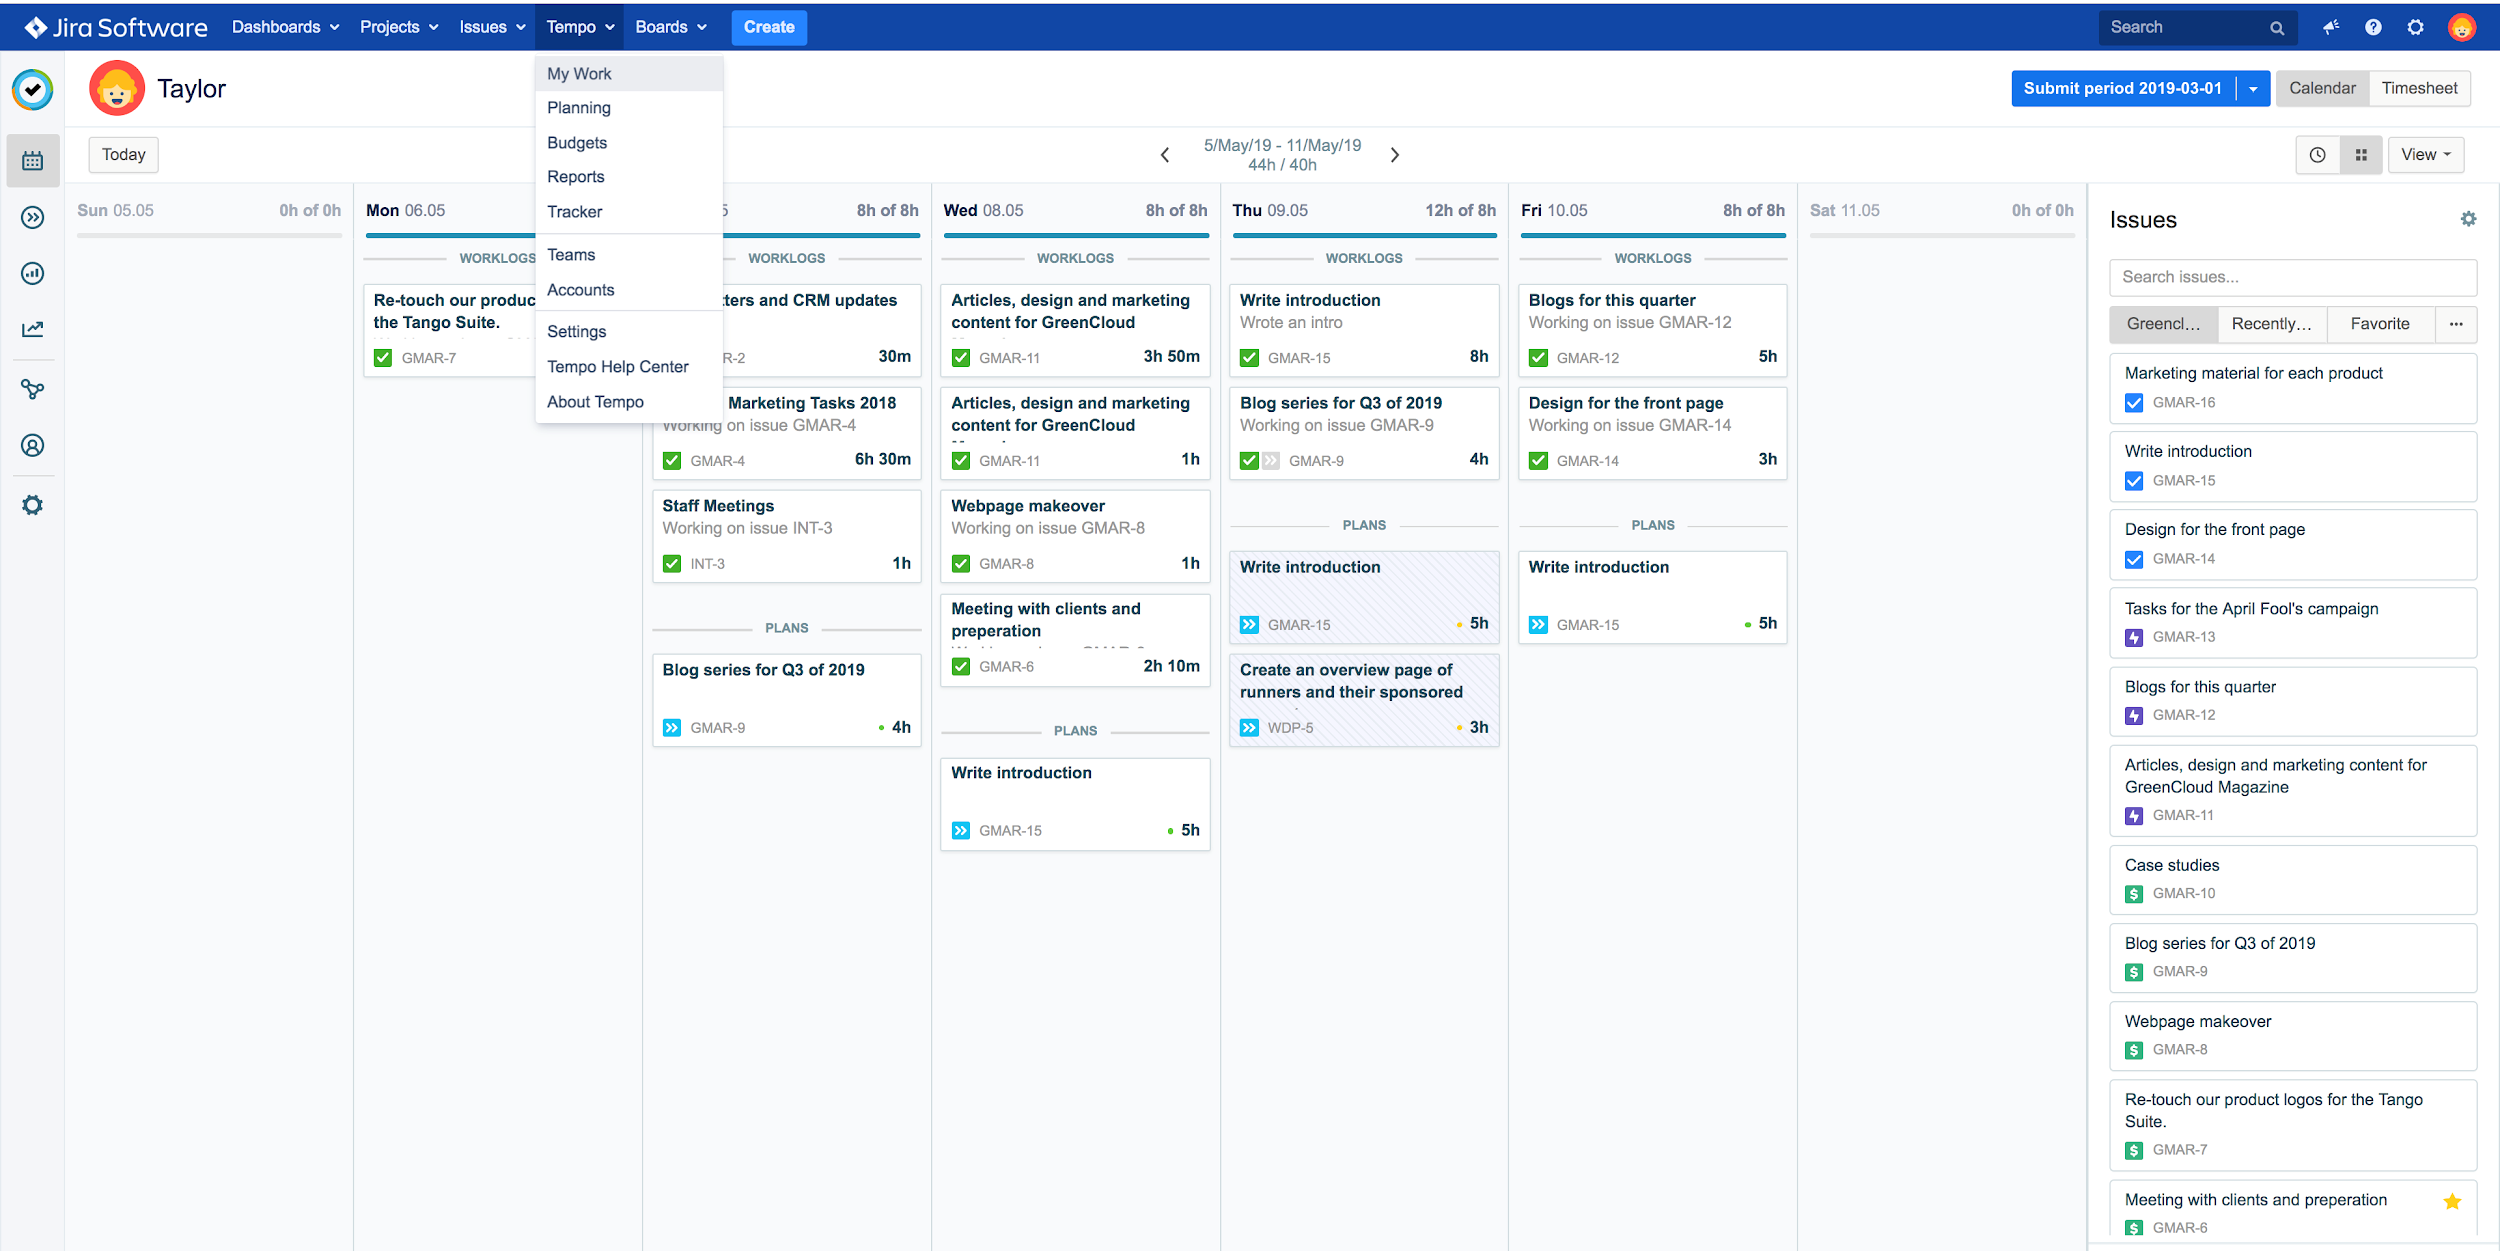Switch to the Timesheet tab

(x=2419, y=88)
